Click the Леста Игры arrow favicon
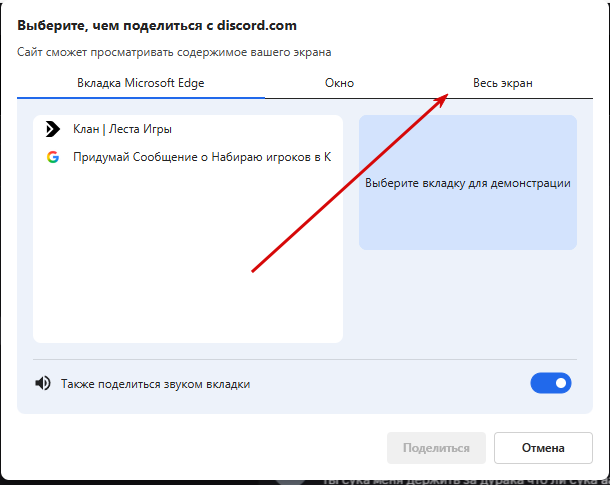Viewport: 610px width, 485px height. pyautogui.click(x=53, y=129)
